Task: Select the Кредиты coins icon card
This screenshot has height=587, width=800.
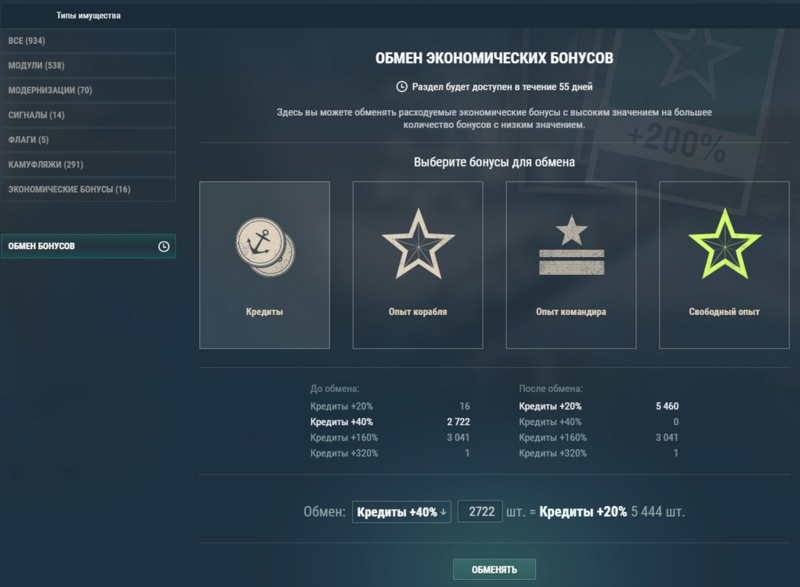Action: click(x=264, y=265)
